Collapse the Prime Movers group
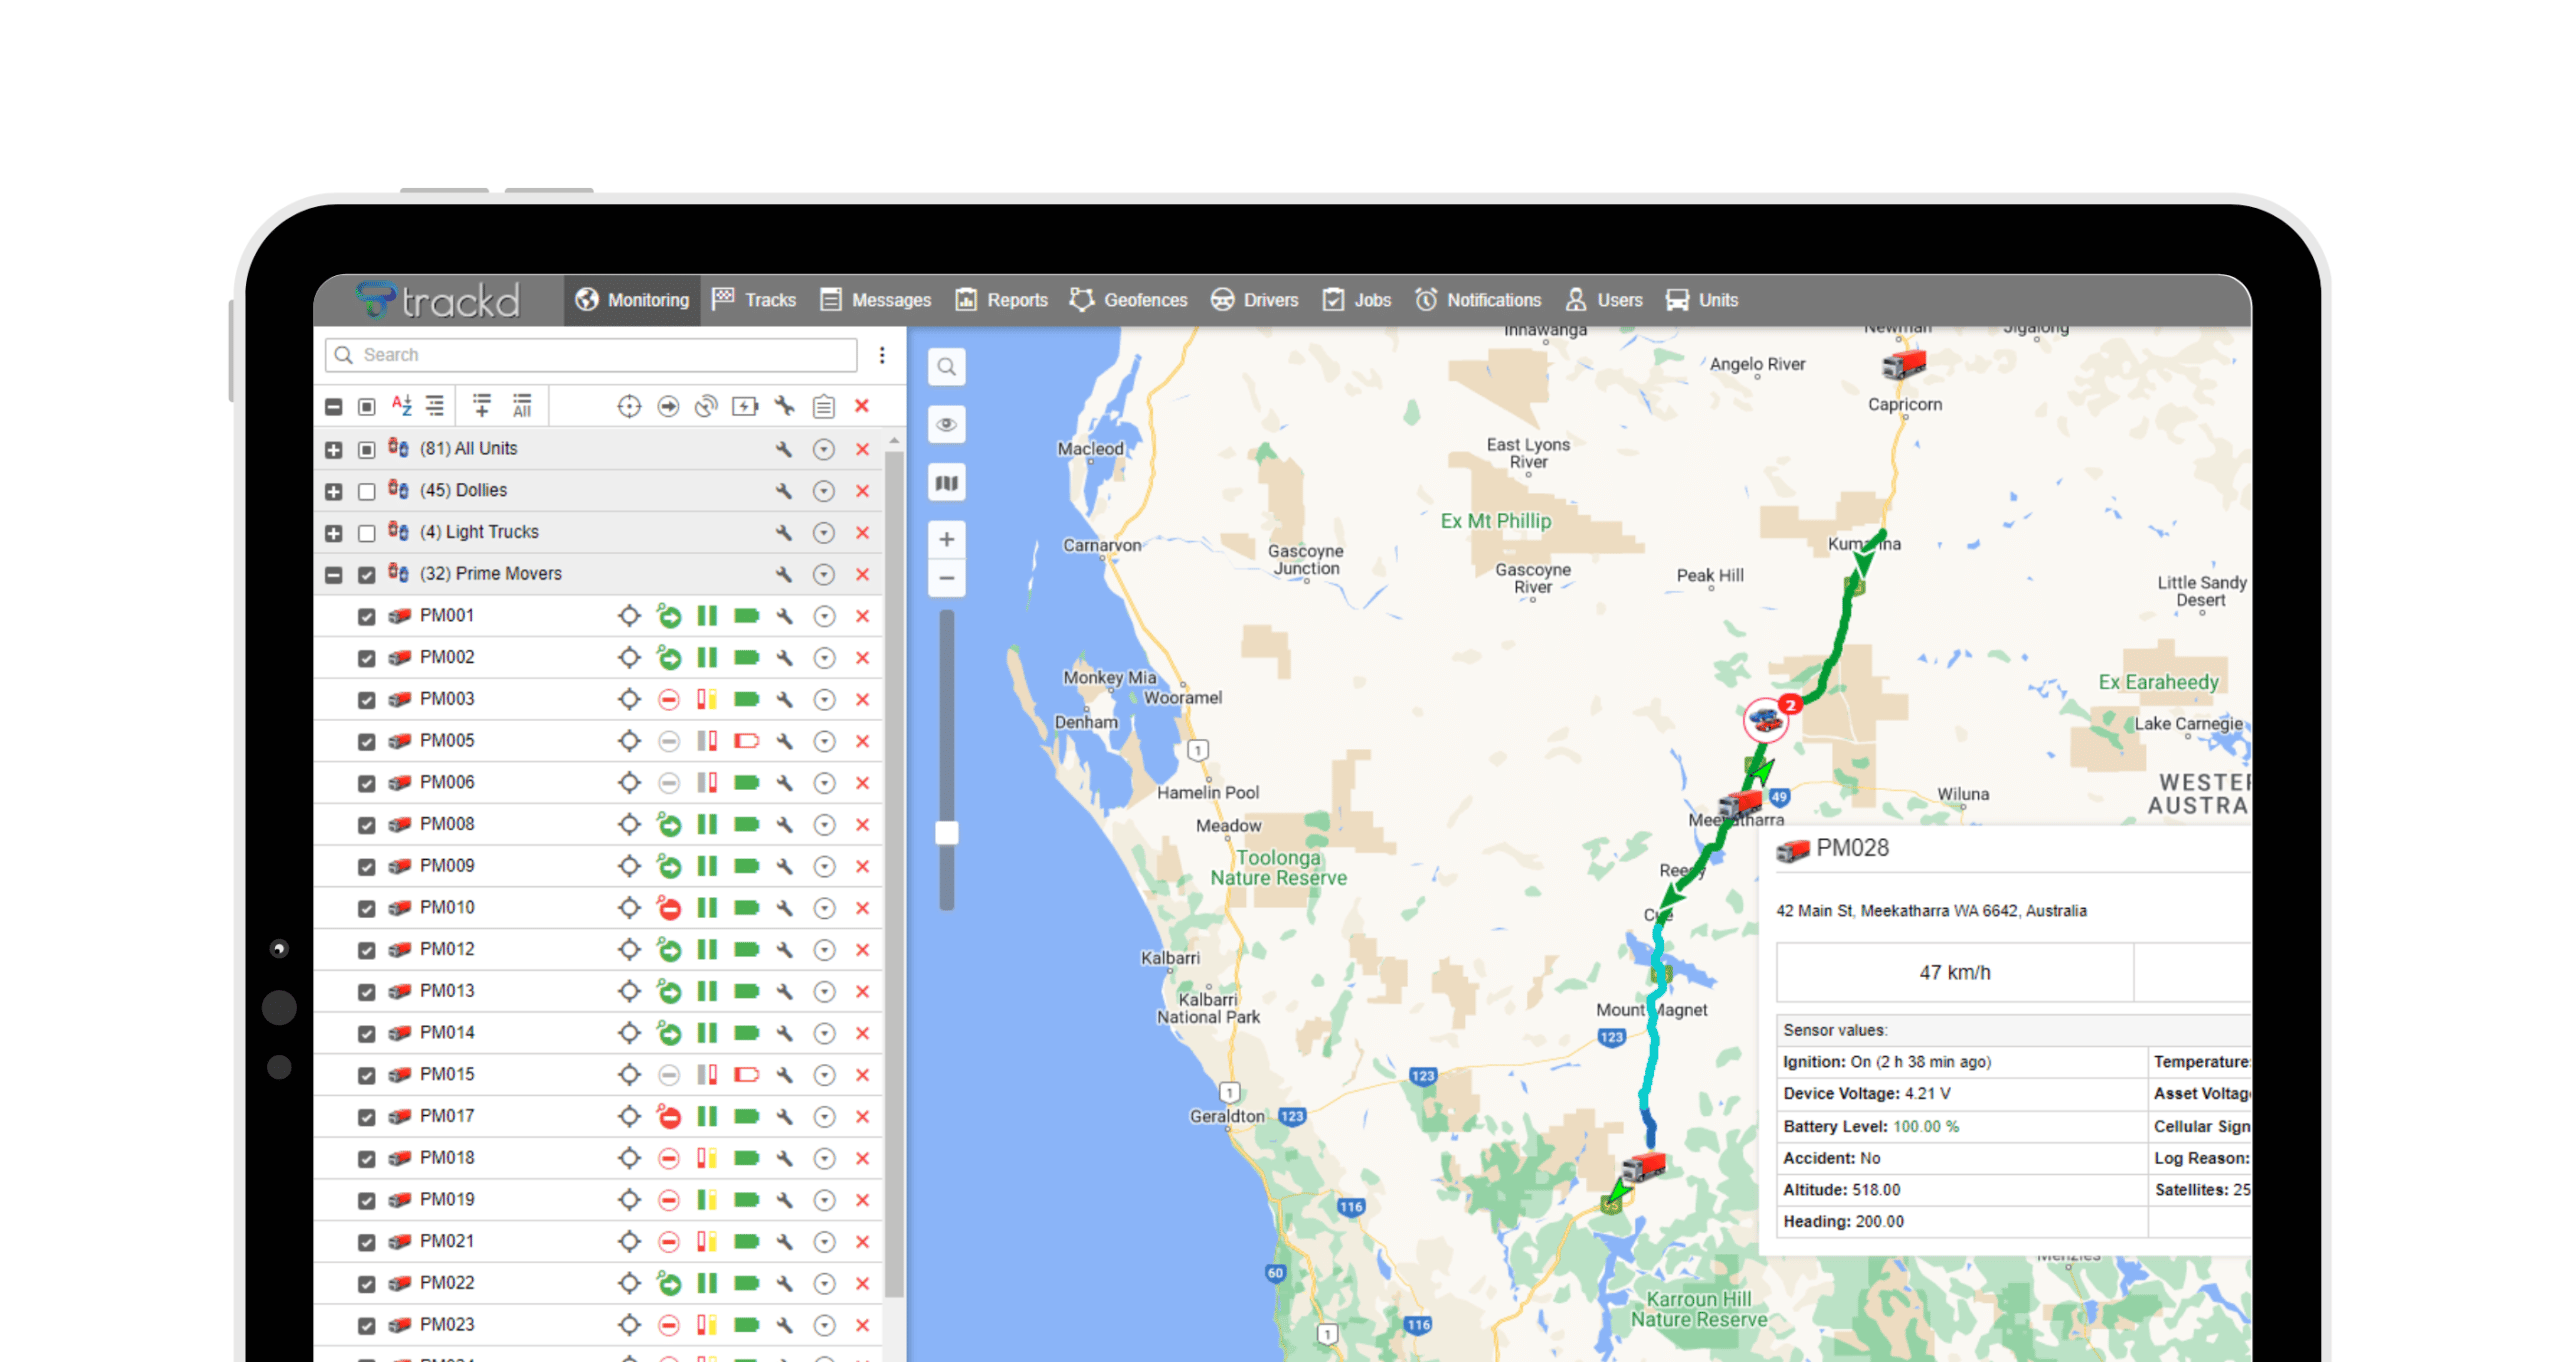 (334, 575)
